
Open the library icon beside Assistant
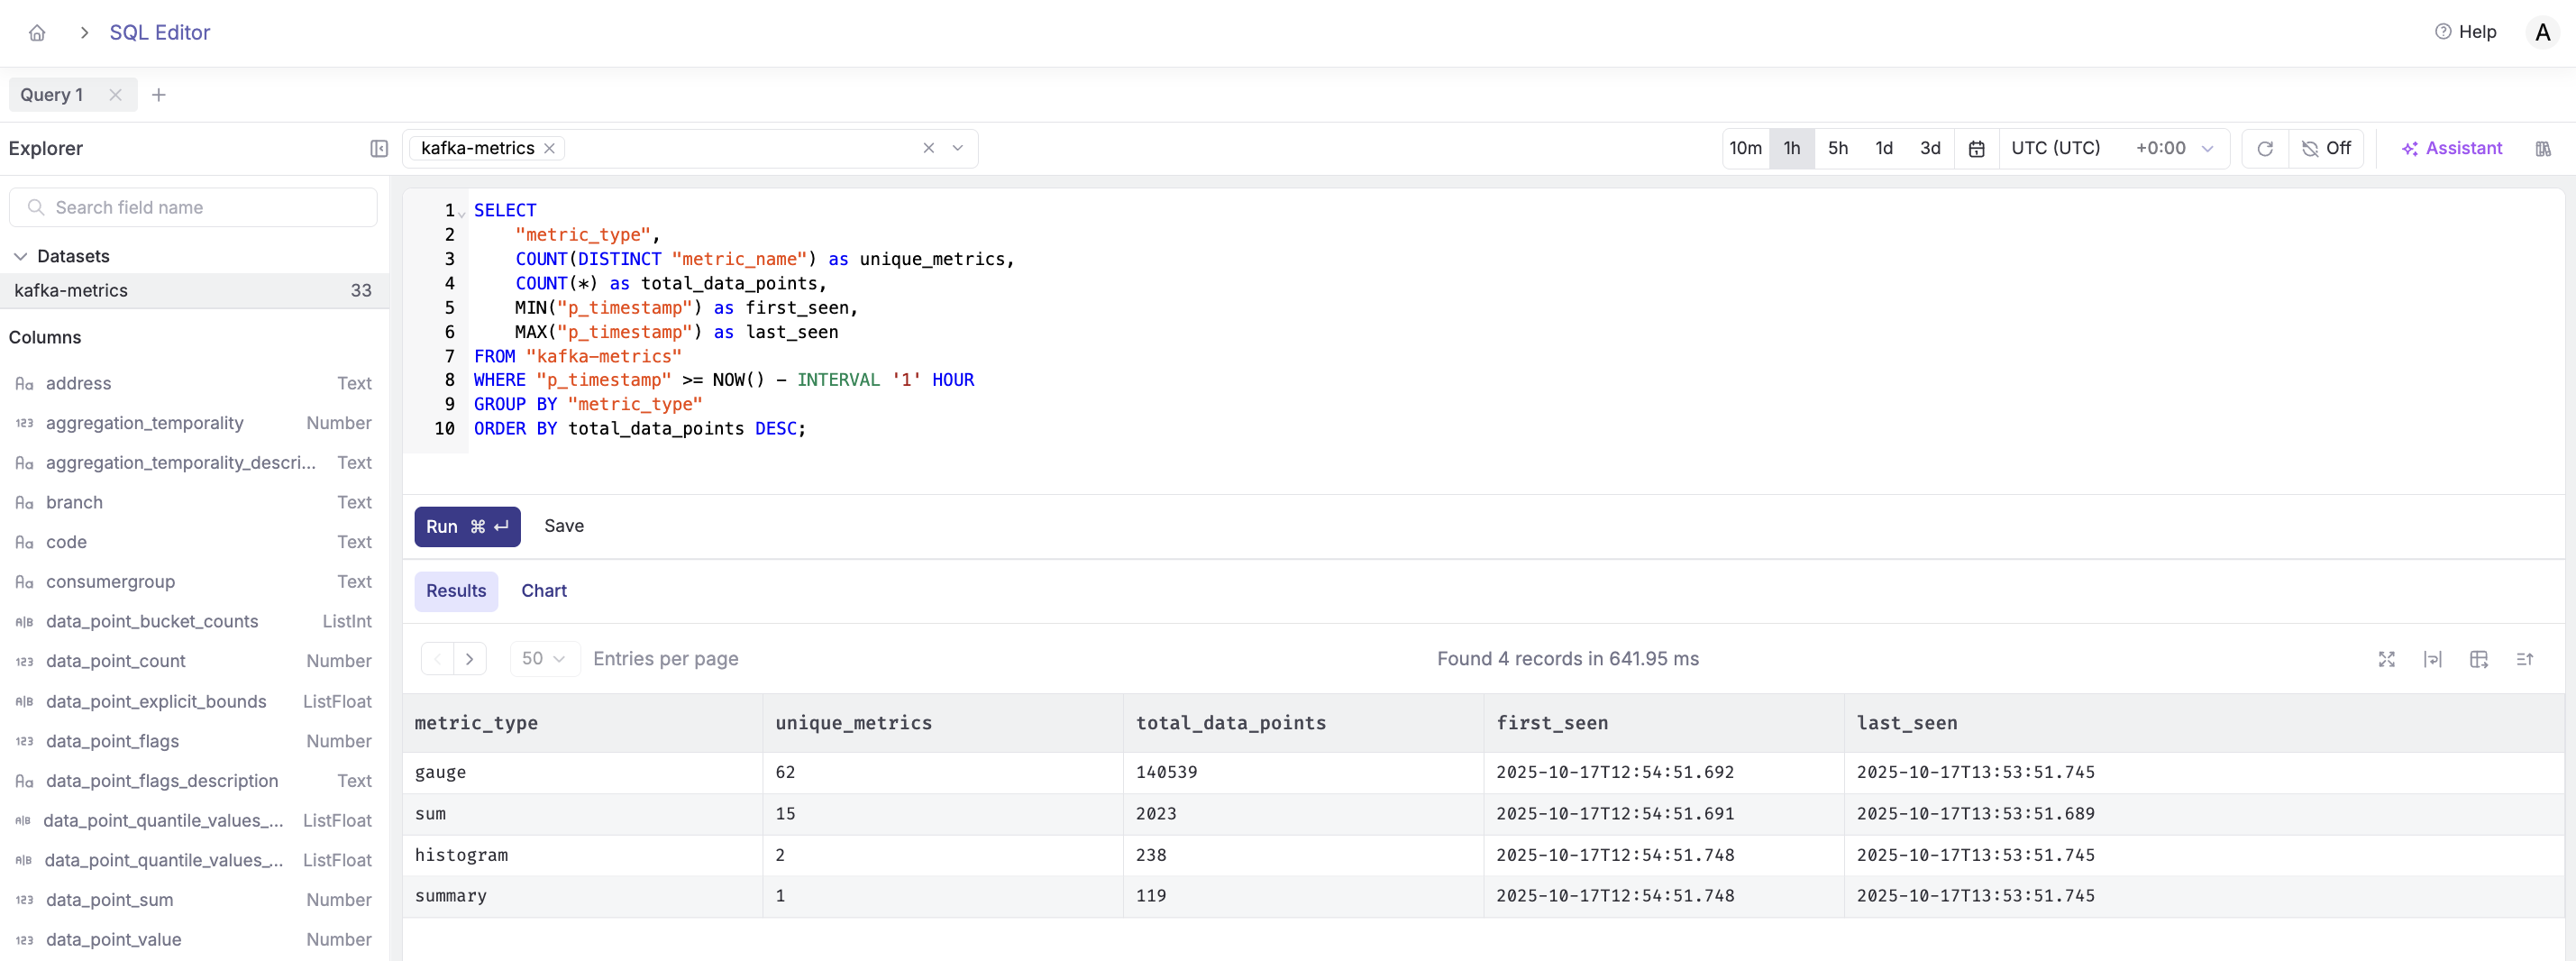2542,149
